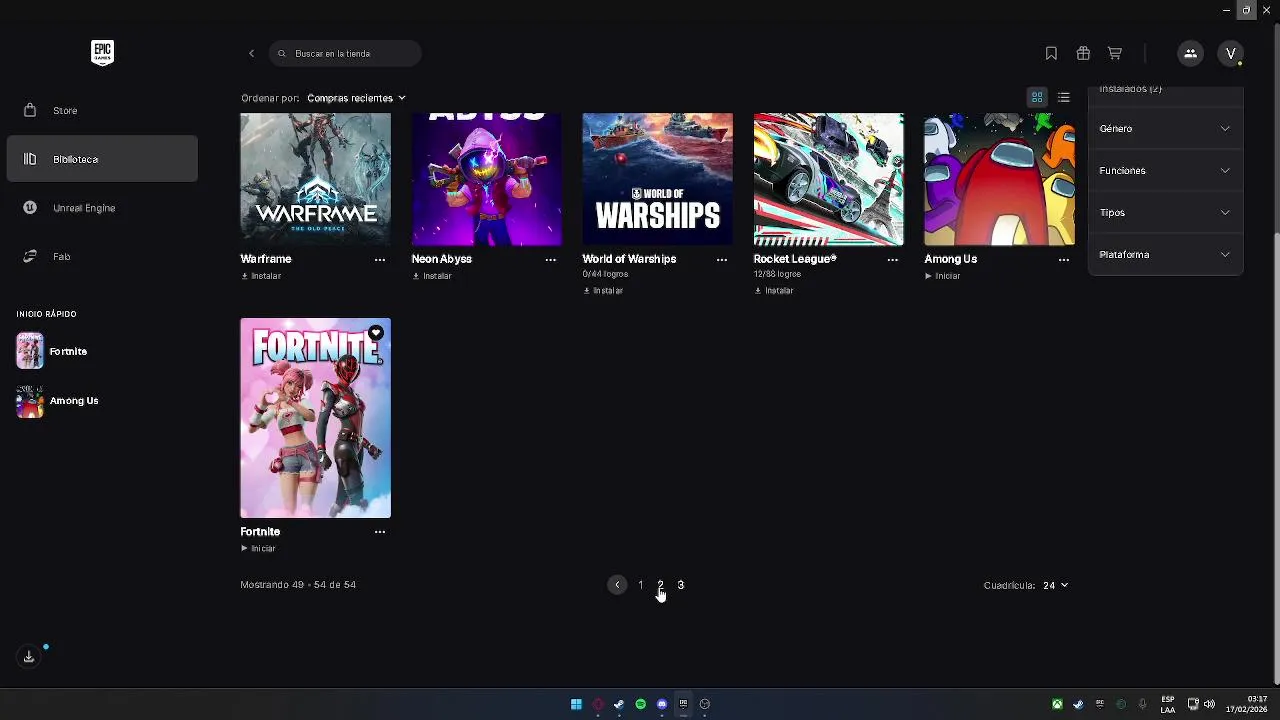Screen dimensions: 1280x720
Task: Open the Cuadrícula 24 page size dropdown
Action: [1055, 585]
